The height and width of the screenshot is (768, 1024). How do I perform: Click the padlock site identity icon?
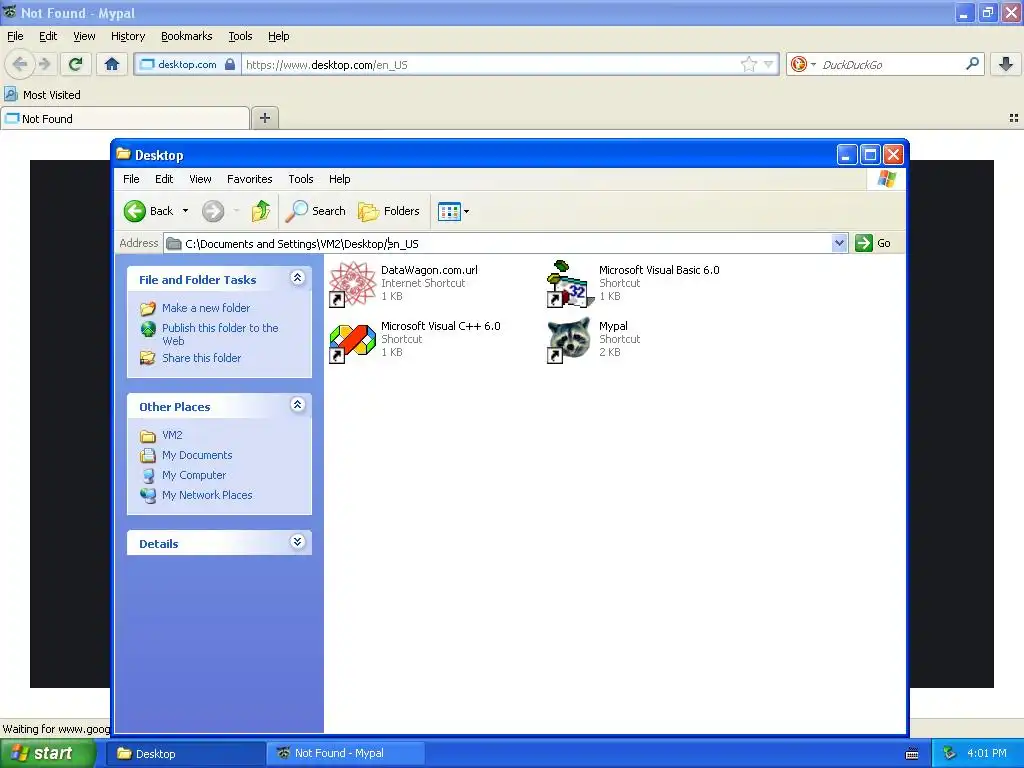230,64
